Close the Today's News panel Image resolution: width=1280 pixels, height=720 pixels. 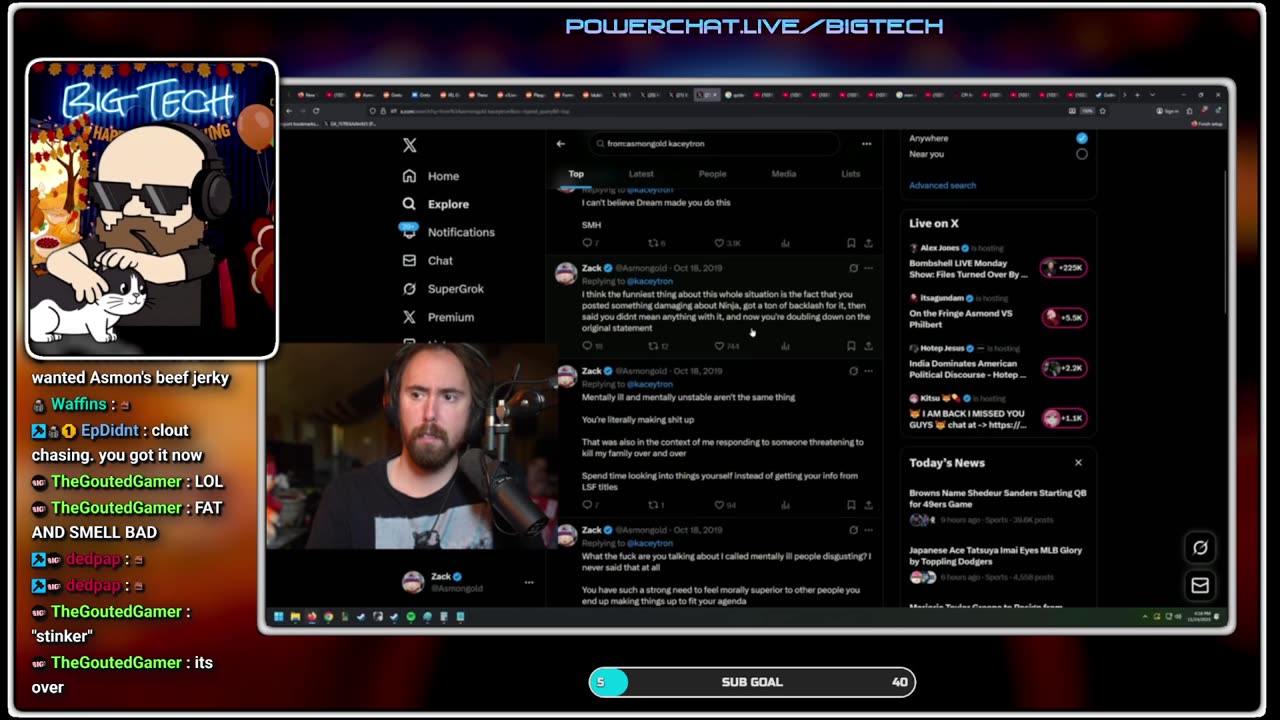click(x=1078, y=463)
